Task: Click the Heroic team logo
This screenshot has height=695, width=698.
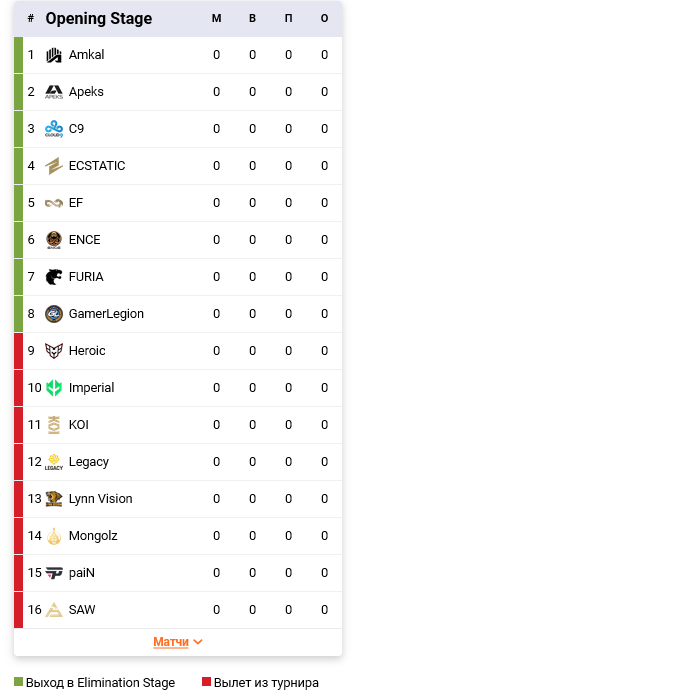Action: click(54, 351)
